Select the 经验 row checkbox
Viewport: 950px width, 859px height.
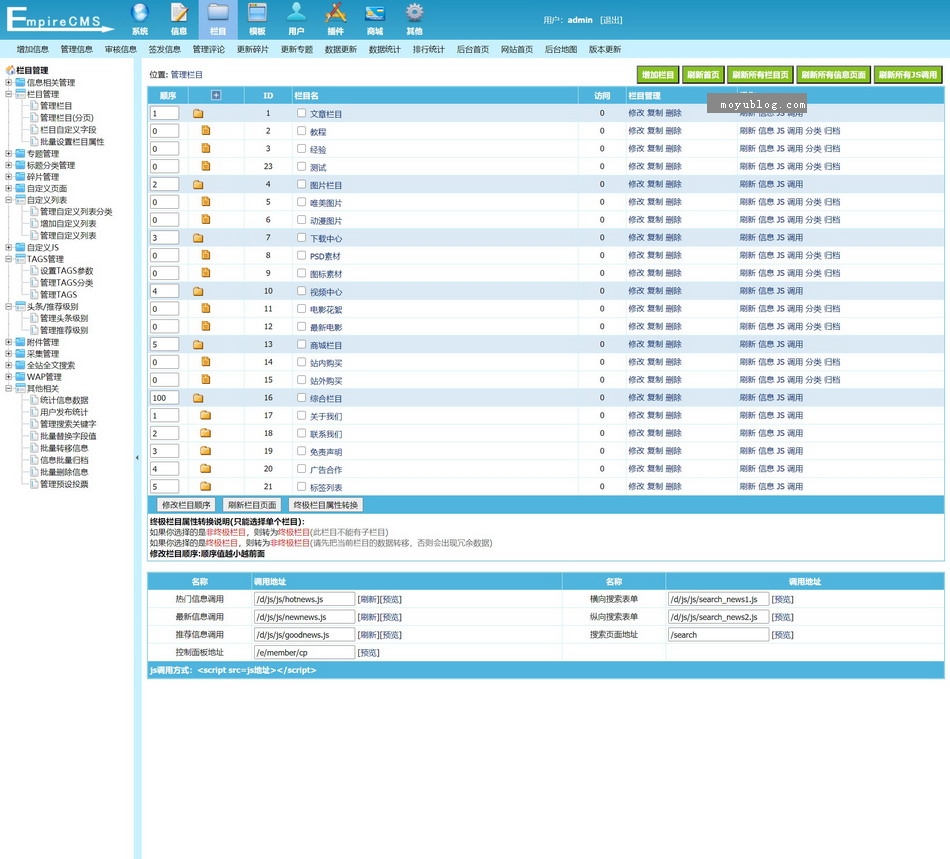302,148
